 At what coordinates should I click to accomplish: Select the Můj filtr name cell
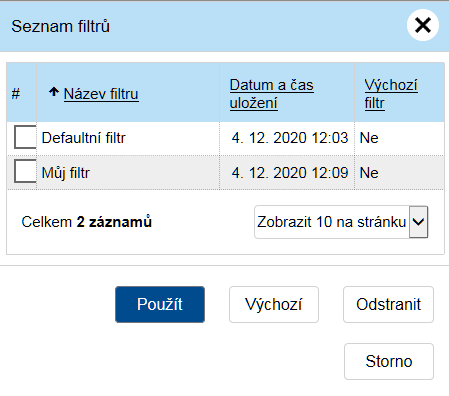tap(128, 173)
